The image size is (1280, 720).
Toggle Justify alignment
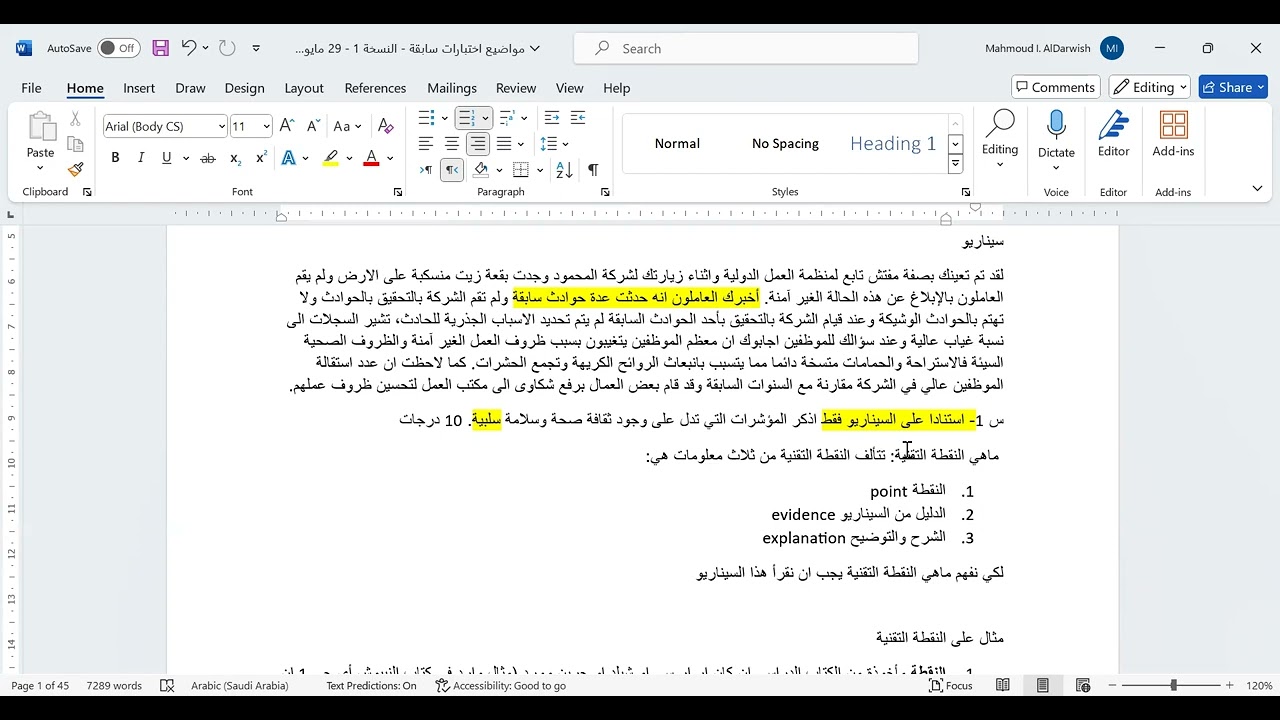click(x=504, y=144)
